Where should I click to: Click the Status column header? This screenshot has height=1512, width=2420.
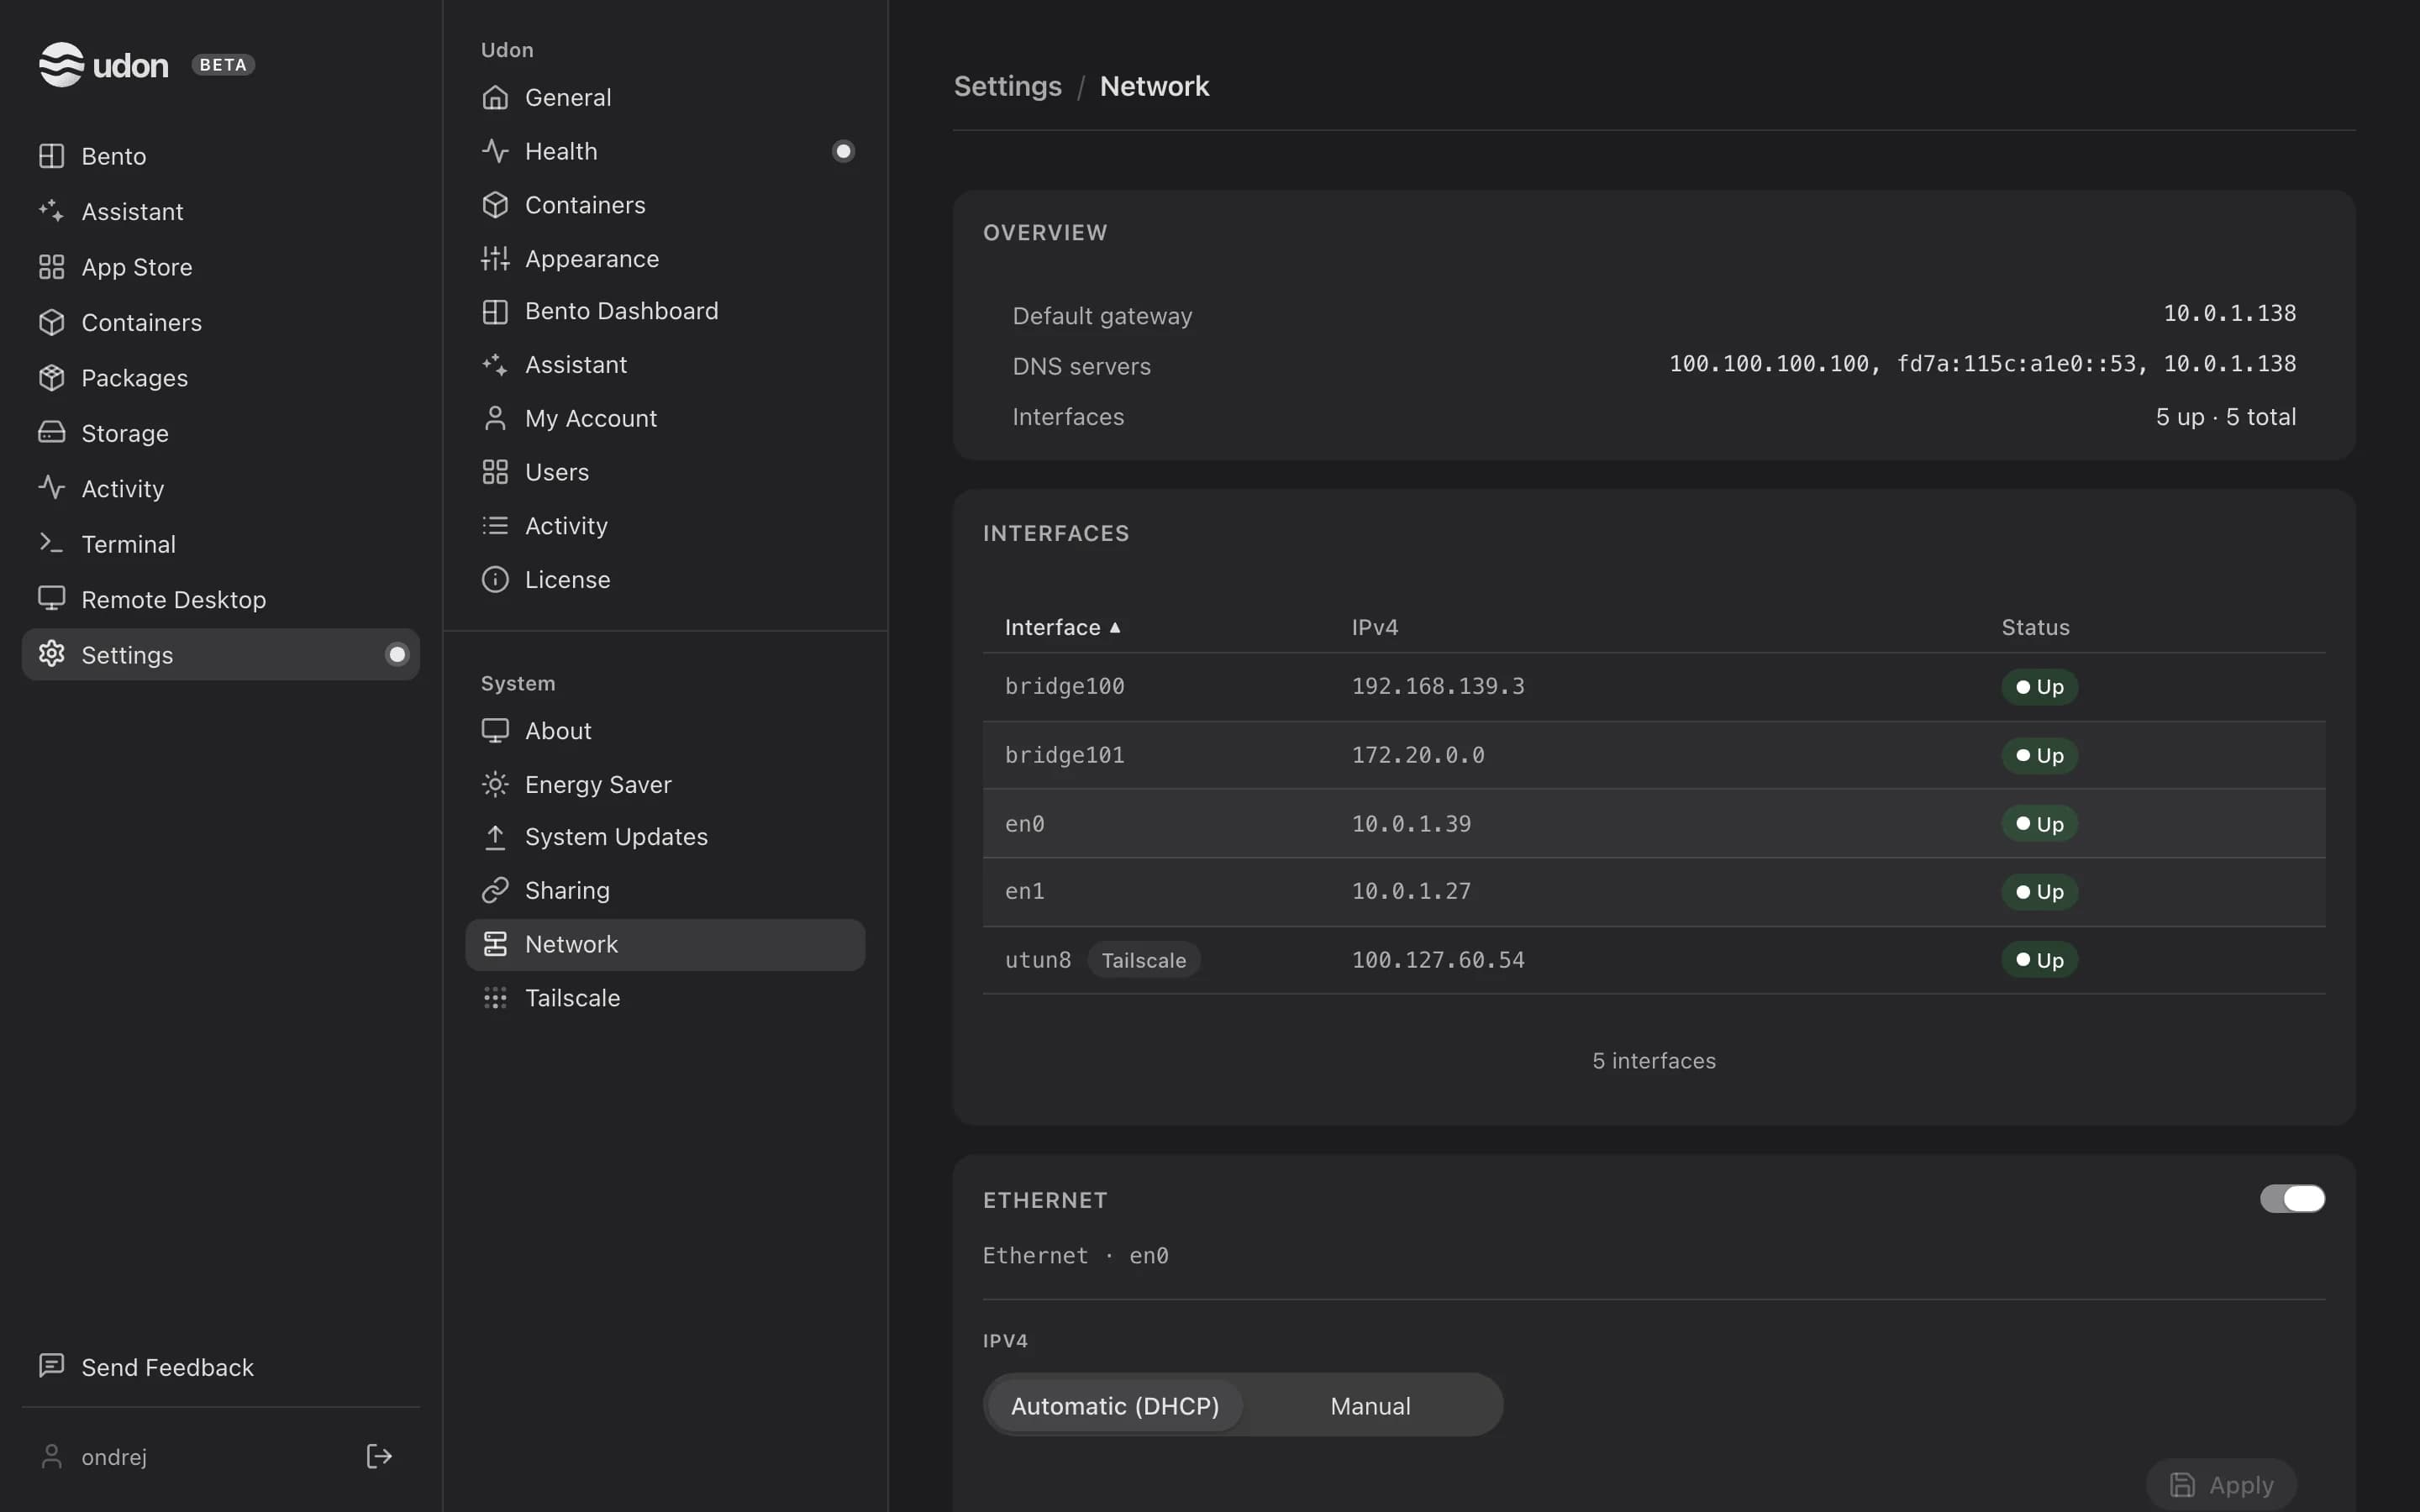pyautogui.click(x=2035, y=627)
